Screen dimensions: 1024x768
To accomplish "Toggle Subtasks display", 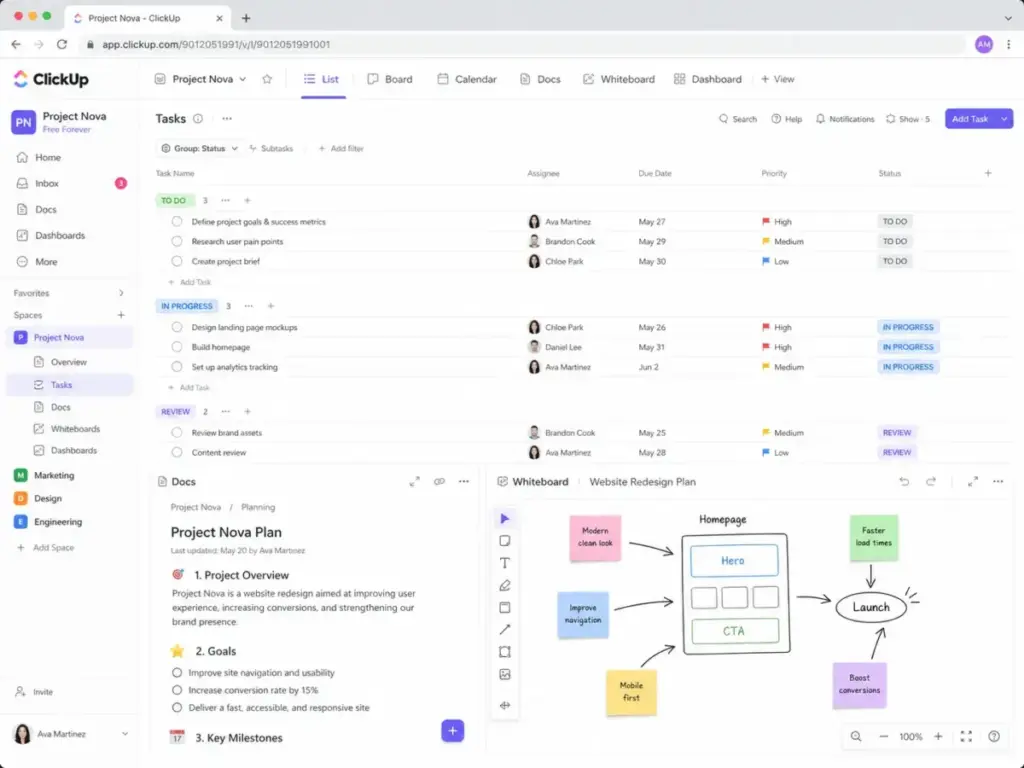I will coord(271,148).
